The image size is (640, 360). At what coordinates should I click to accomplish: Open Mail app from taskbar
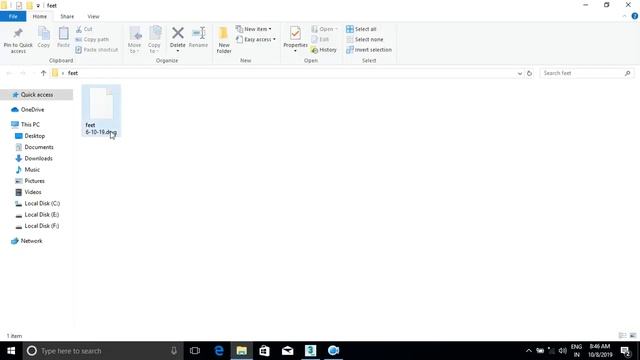pos(287,351)
